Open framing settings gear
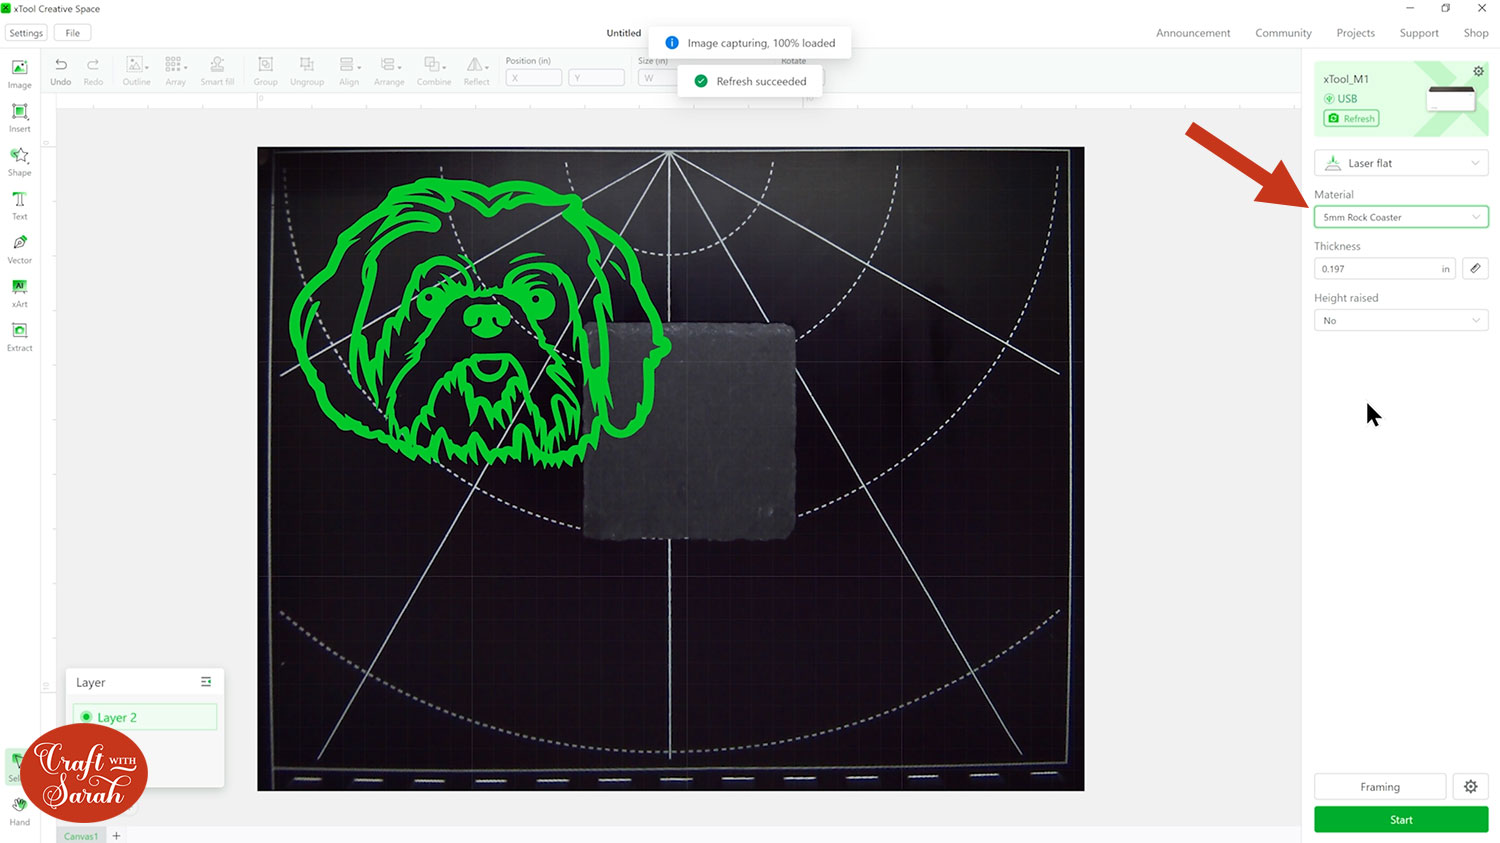 (1471, 786)
